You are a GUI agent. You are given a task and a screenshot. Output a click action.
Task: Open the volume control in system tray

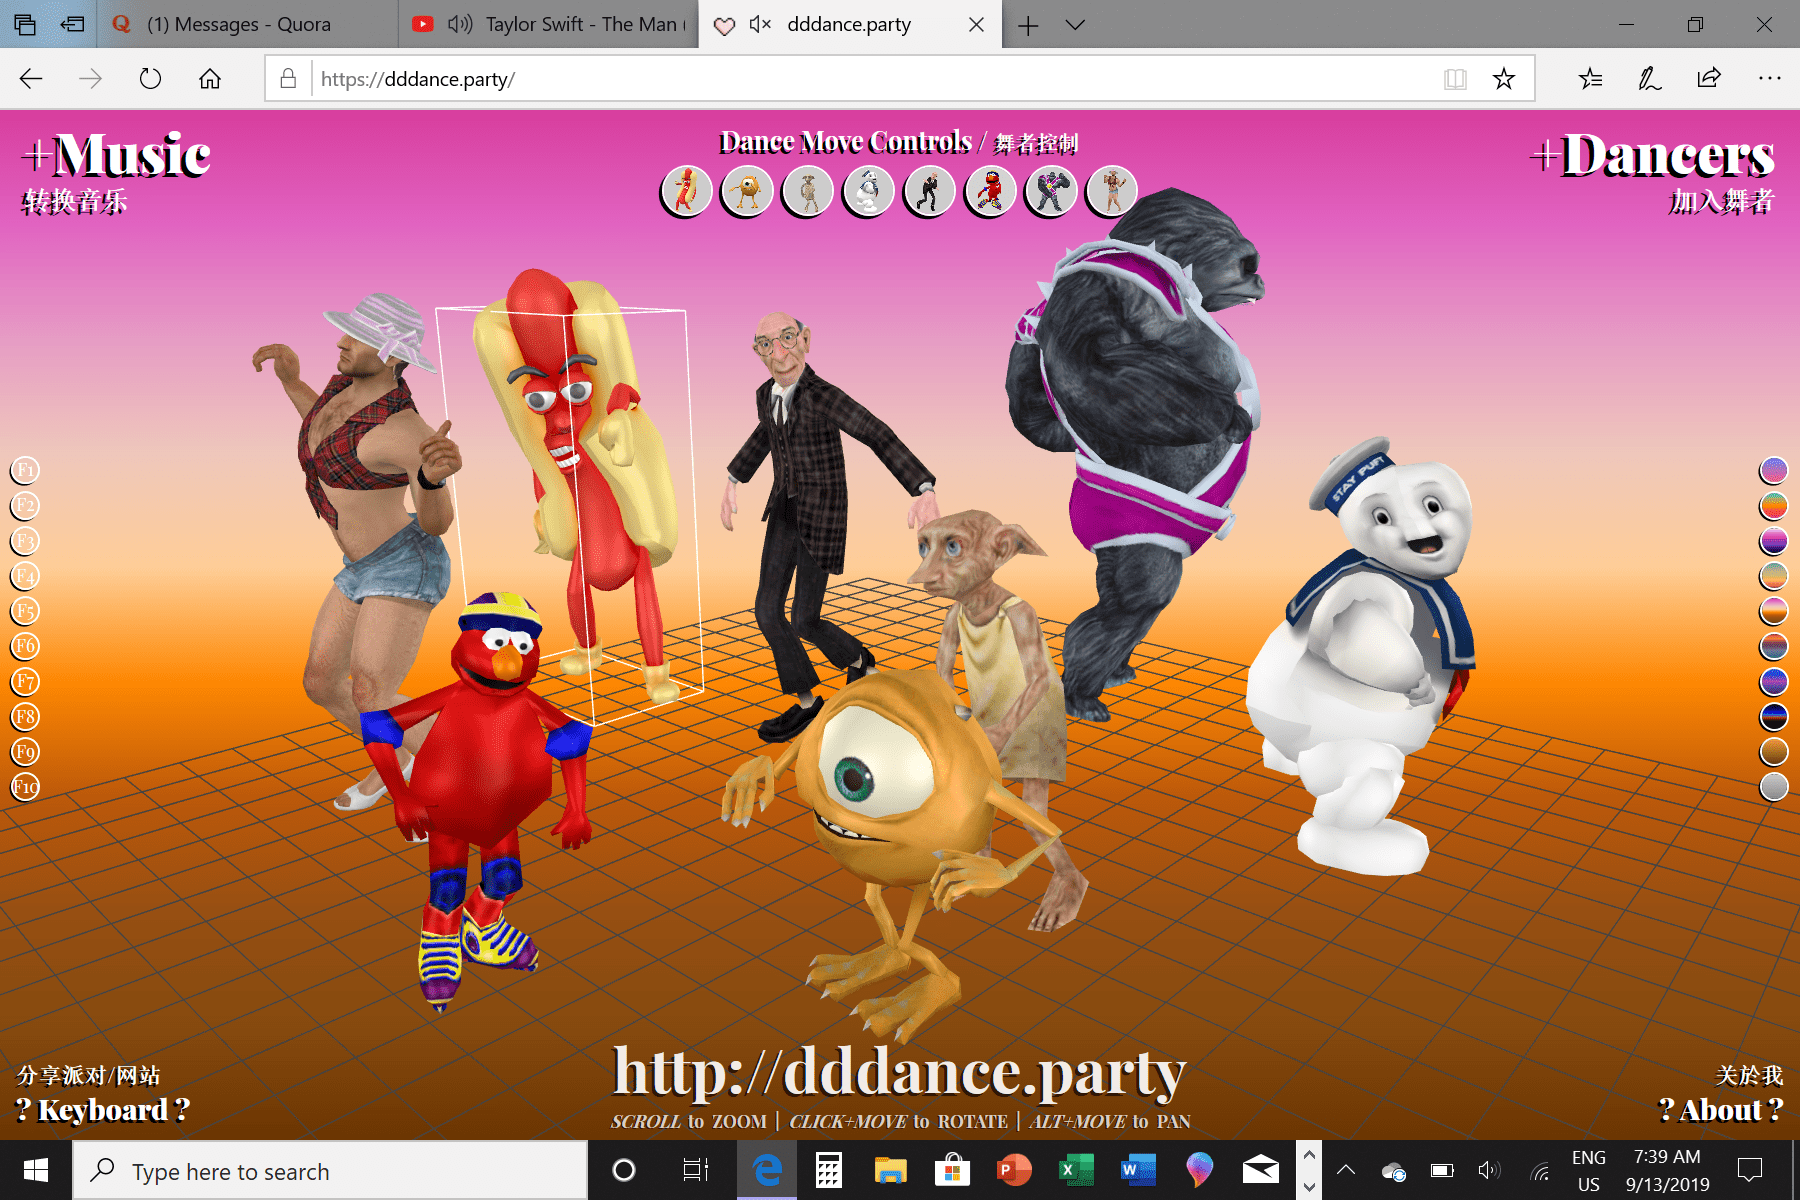pyautogui.click(x=1489, y=1170)
